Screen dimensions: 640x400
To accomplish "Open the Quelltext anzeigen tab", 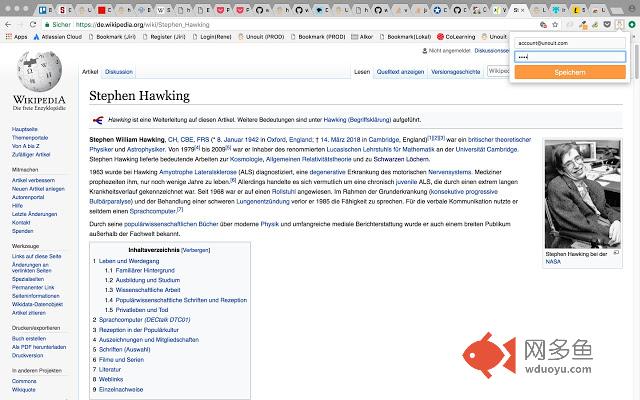I will pyautogui.click(x=400, y=72).
